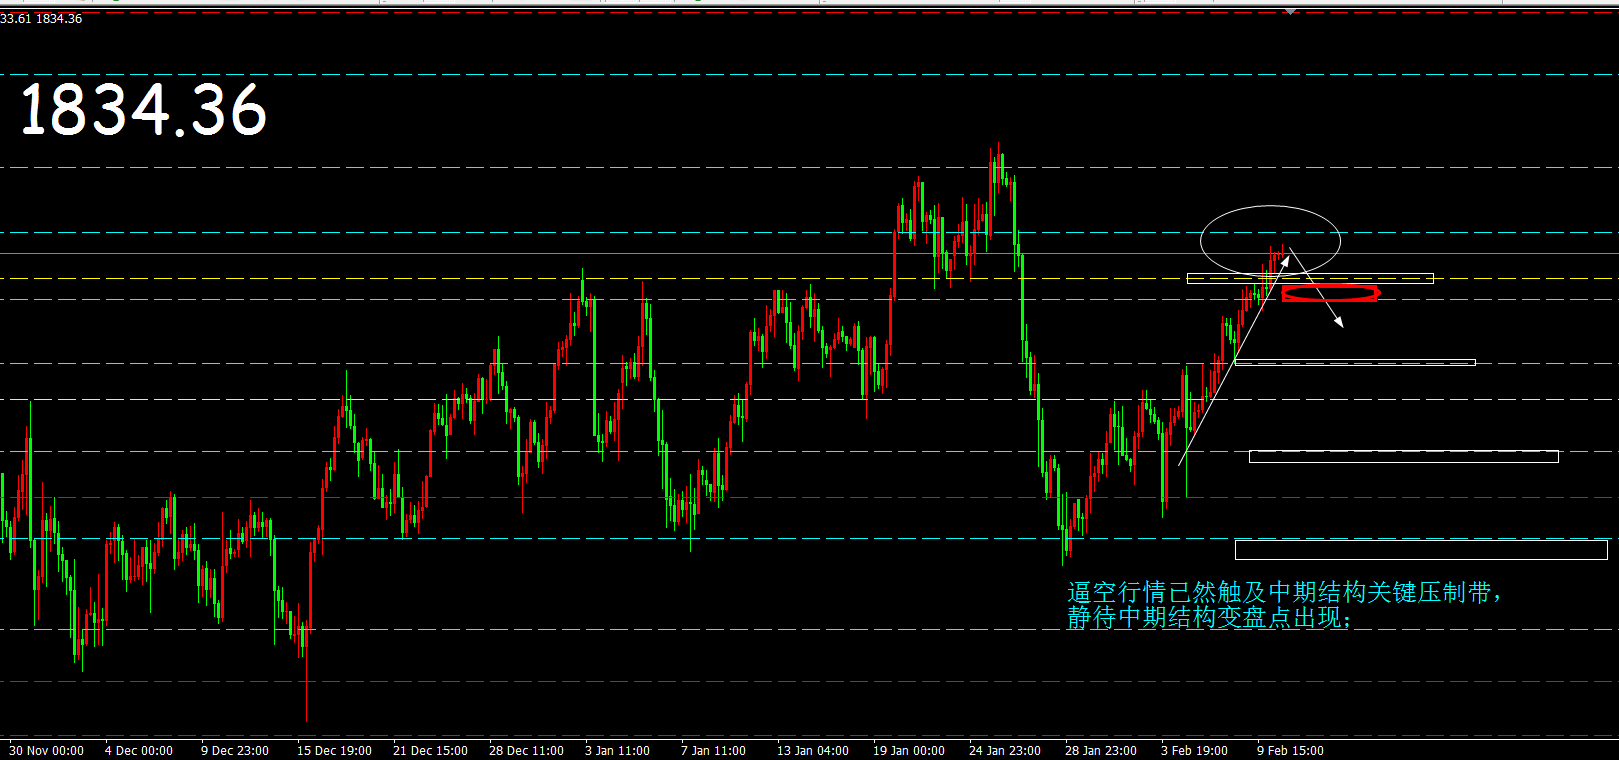
Task: Click the '13 Jan 04:00' time axis label
Action: pos(813,750)
